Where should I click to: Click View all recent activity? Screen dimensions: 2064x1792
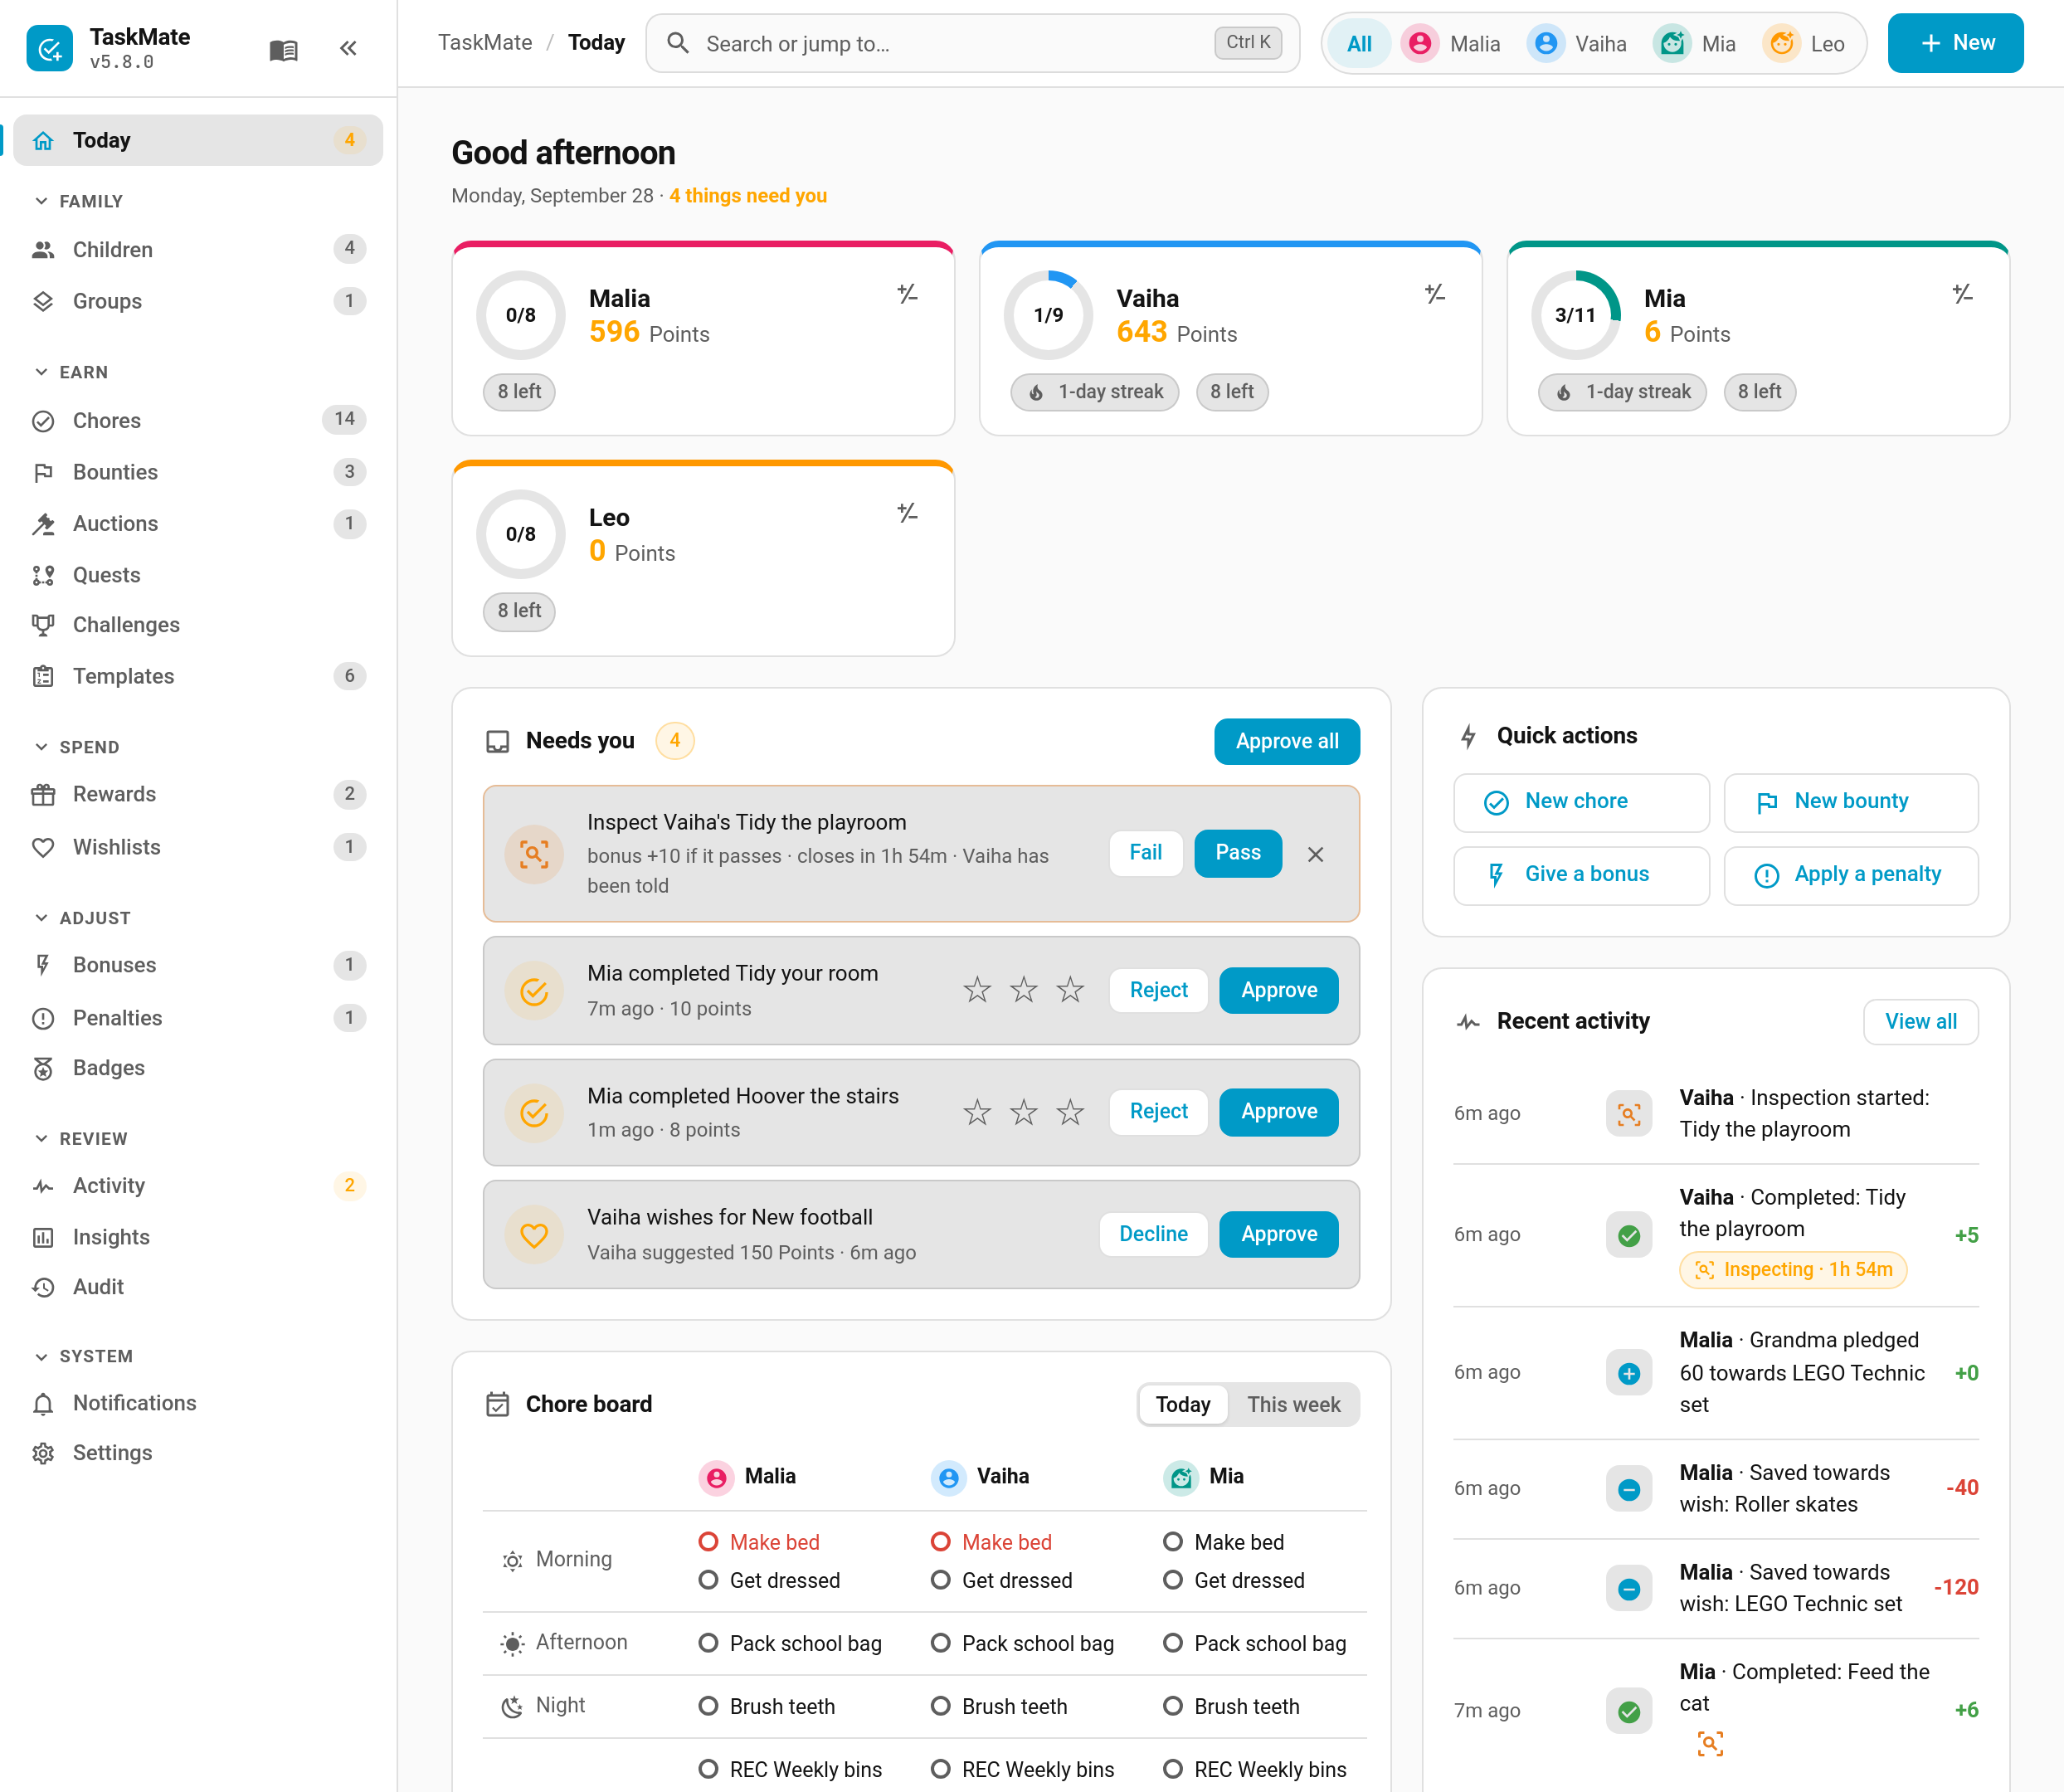(1921, 1022)
